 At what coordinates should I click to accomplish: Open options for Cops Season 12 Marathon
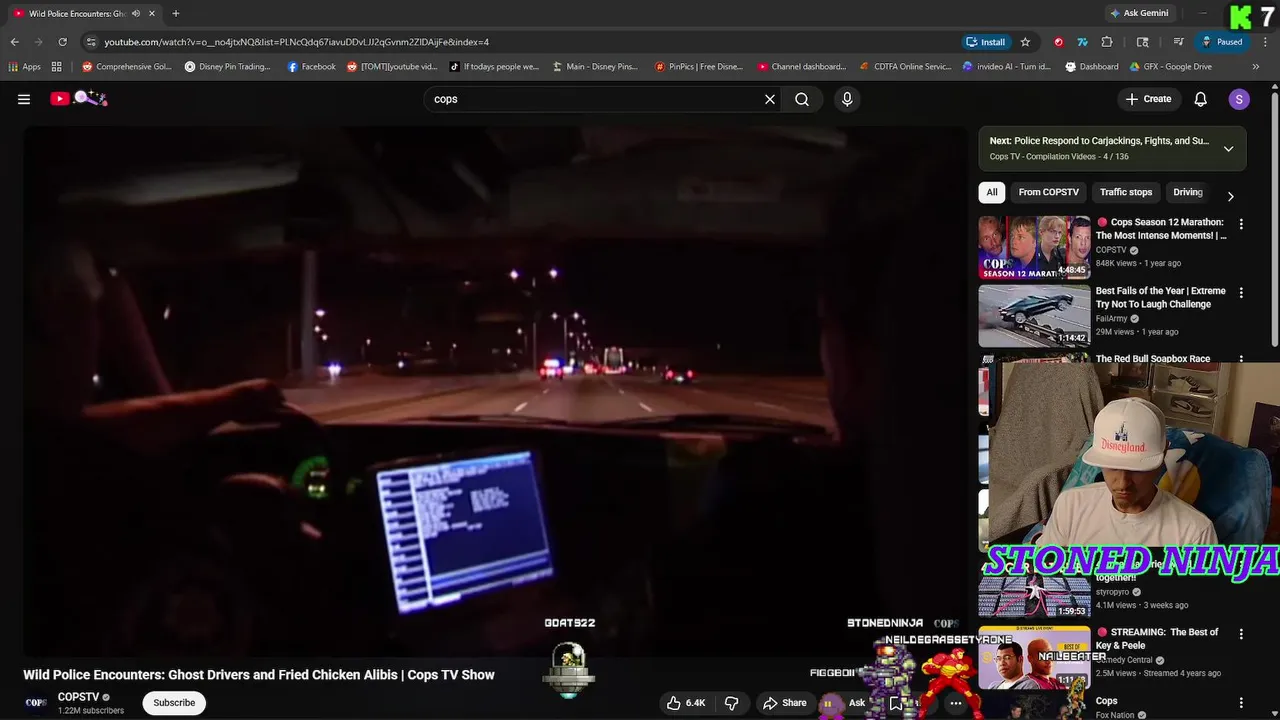(1241, 224)
